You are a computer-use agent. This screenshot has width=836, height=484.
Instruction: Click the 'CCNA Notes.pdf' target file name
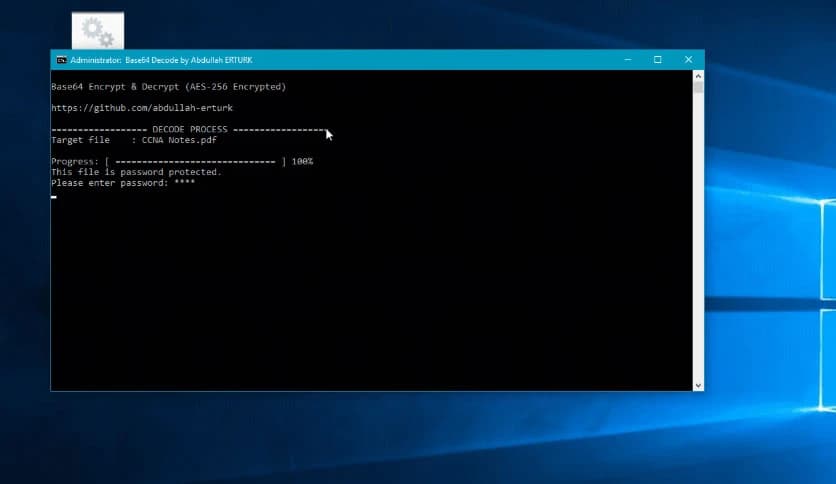click(x=179, y=140)
